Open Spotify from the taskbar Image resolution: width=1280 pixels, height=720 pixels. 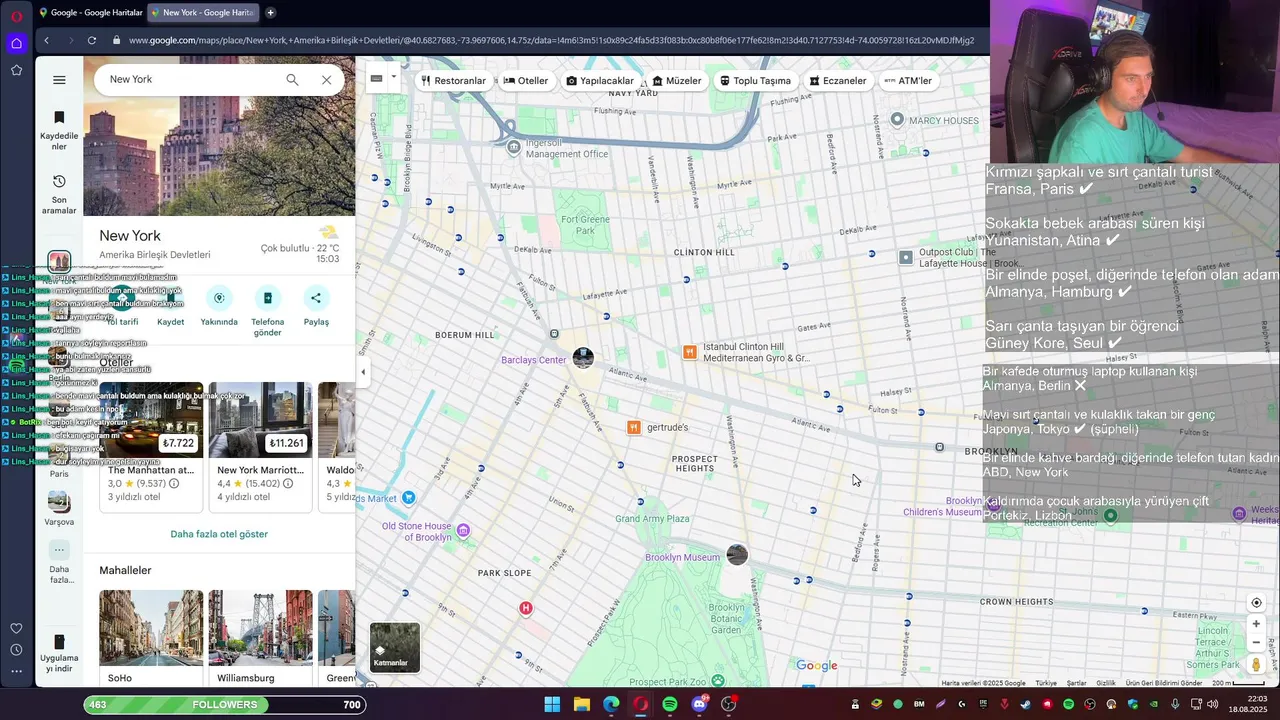point(670,704)
